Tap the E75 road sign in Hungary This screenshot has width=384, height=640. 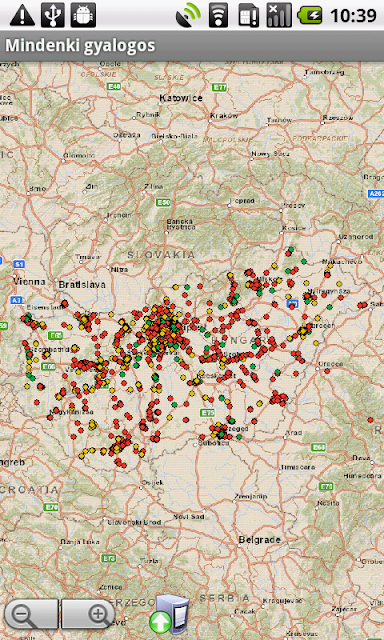click(x=208, y=413)
